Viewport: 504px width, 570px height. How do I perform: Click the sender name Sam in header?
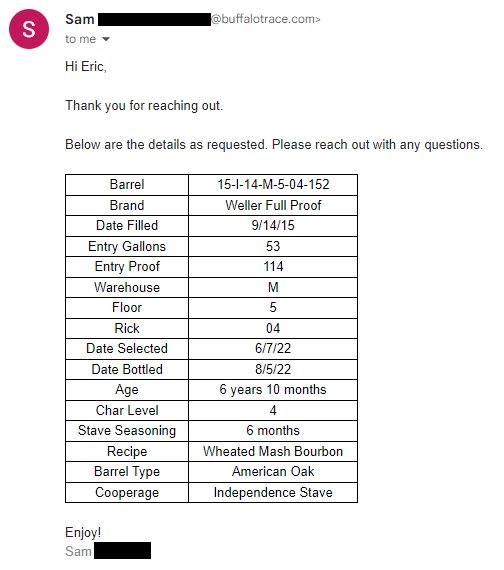point(80,19)
